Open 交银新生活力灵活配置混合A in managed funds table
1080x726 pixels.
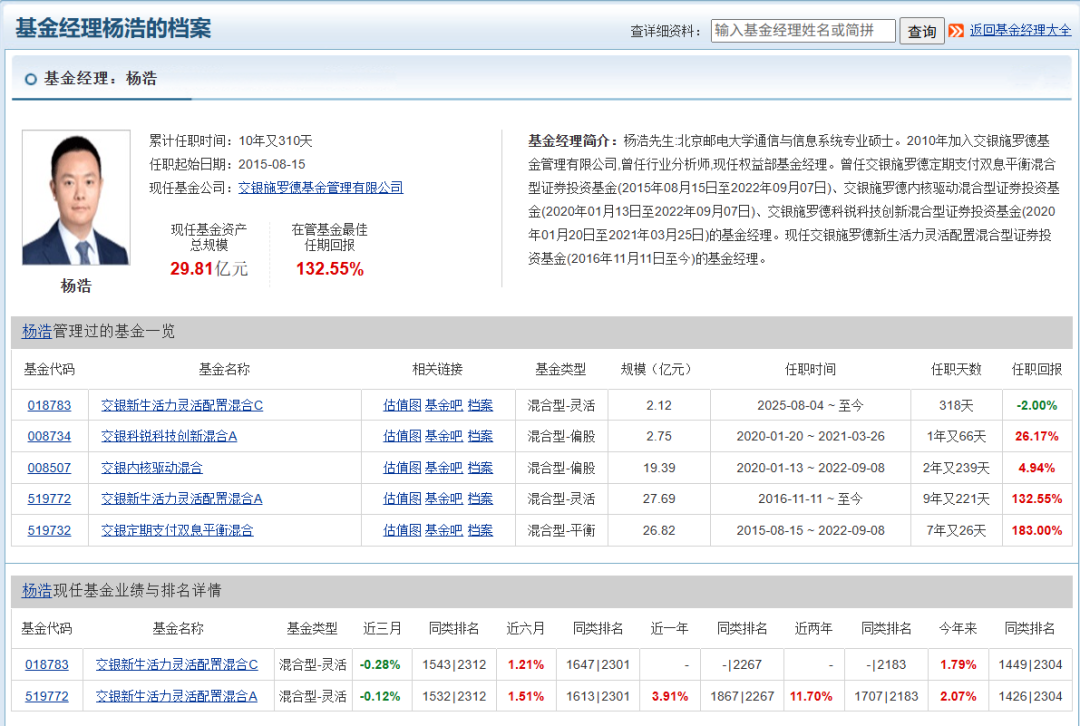point(182,499)
